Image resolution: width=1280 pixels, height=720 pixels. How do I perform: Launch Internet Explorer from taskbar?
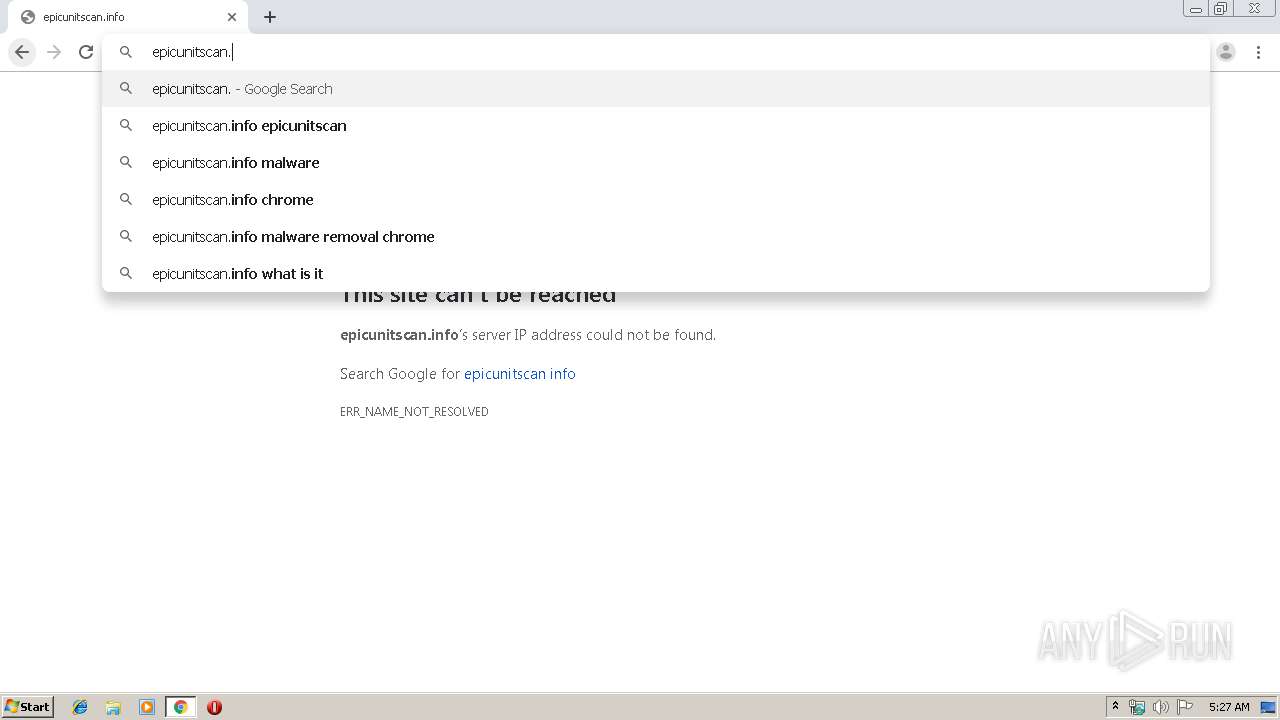coord(80,707)
